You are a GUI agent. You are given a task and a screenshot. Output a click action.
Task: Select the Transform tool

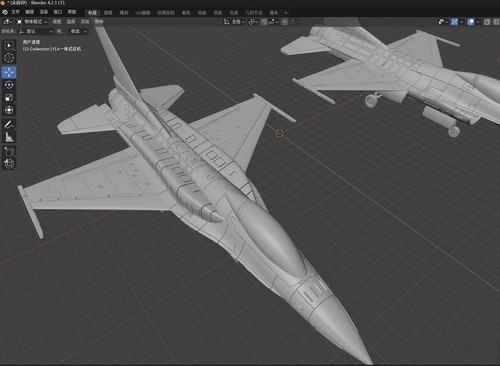9,110
